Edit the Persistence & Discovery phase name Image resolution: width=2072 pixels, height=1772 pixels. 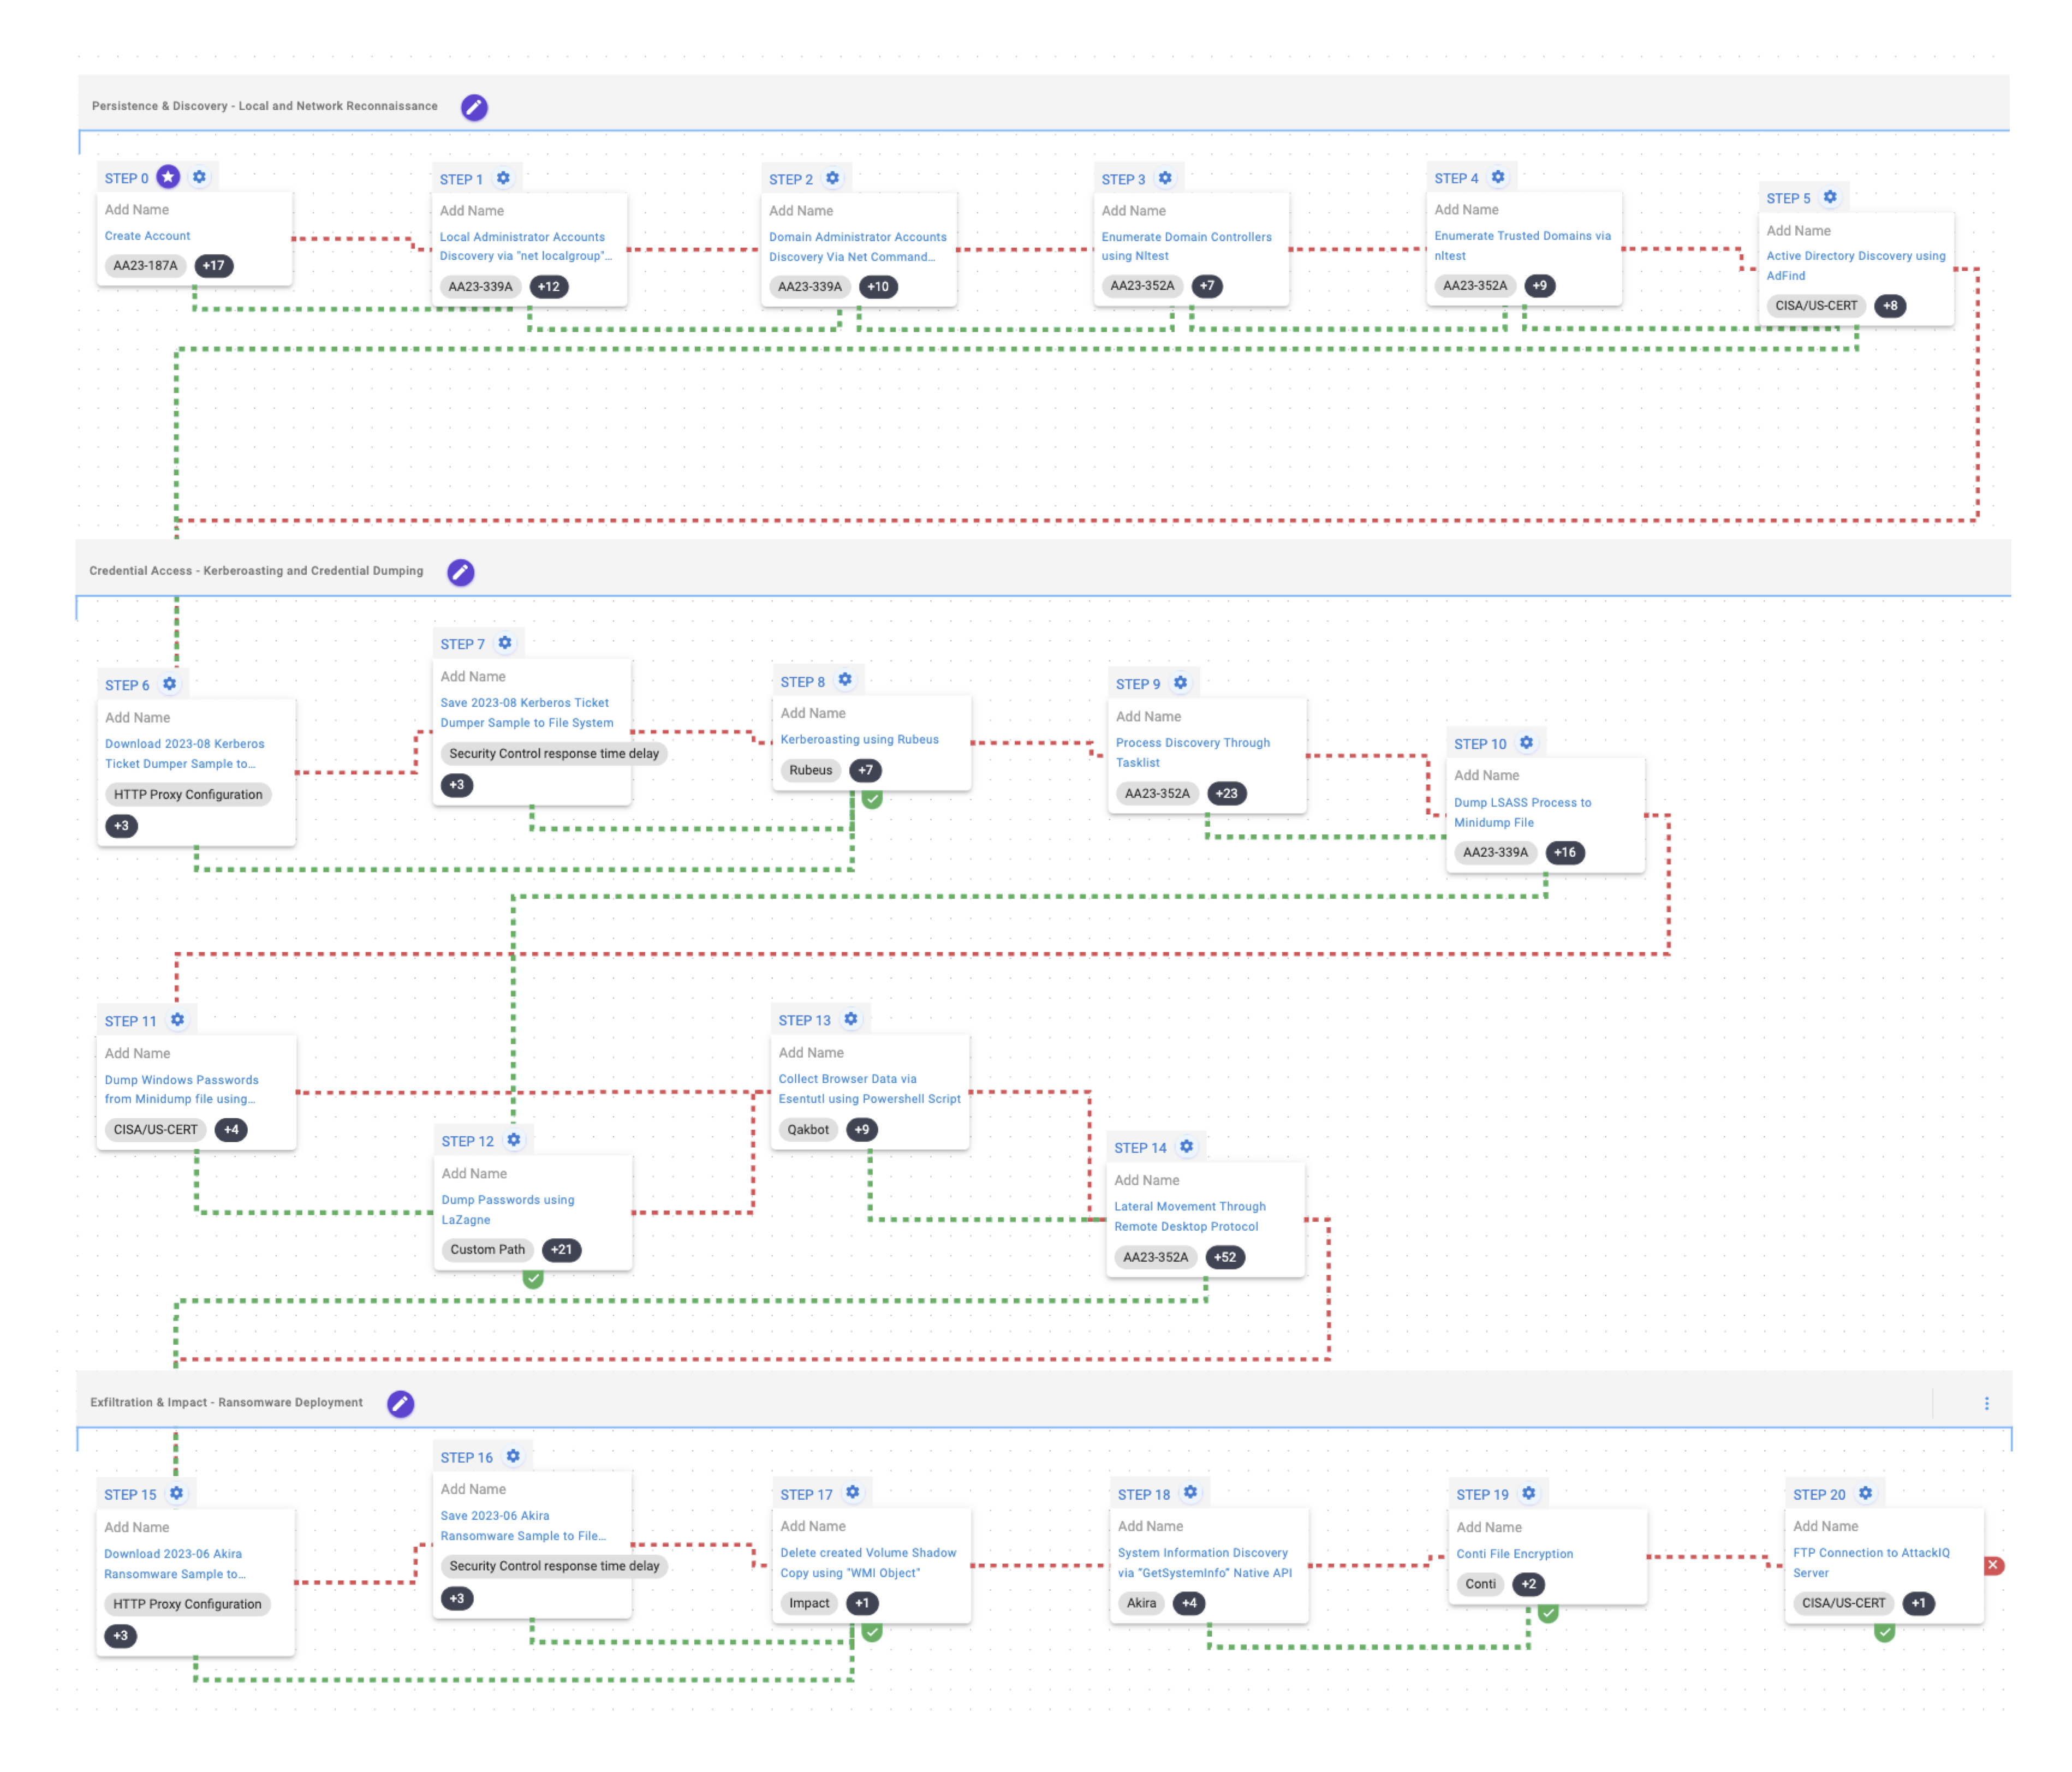coord(474,107)
